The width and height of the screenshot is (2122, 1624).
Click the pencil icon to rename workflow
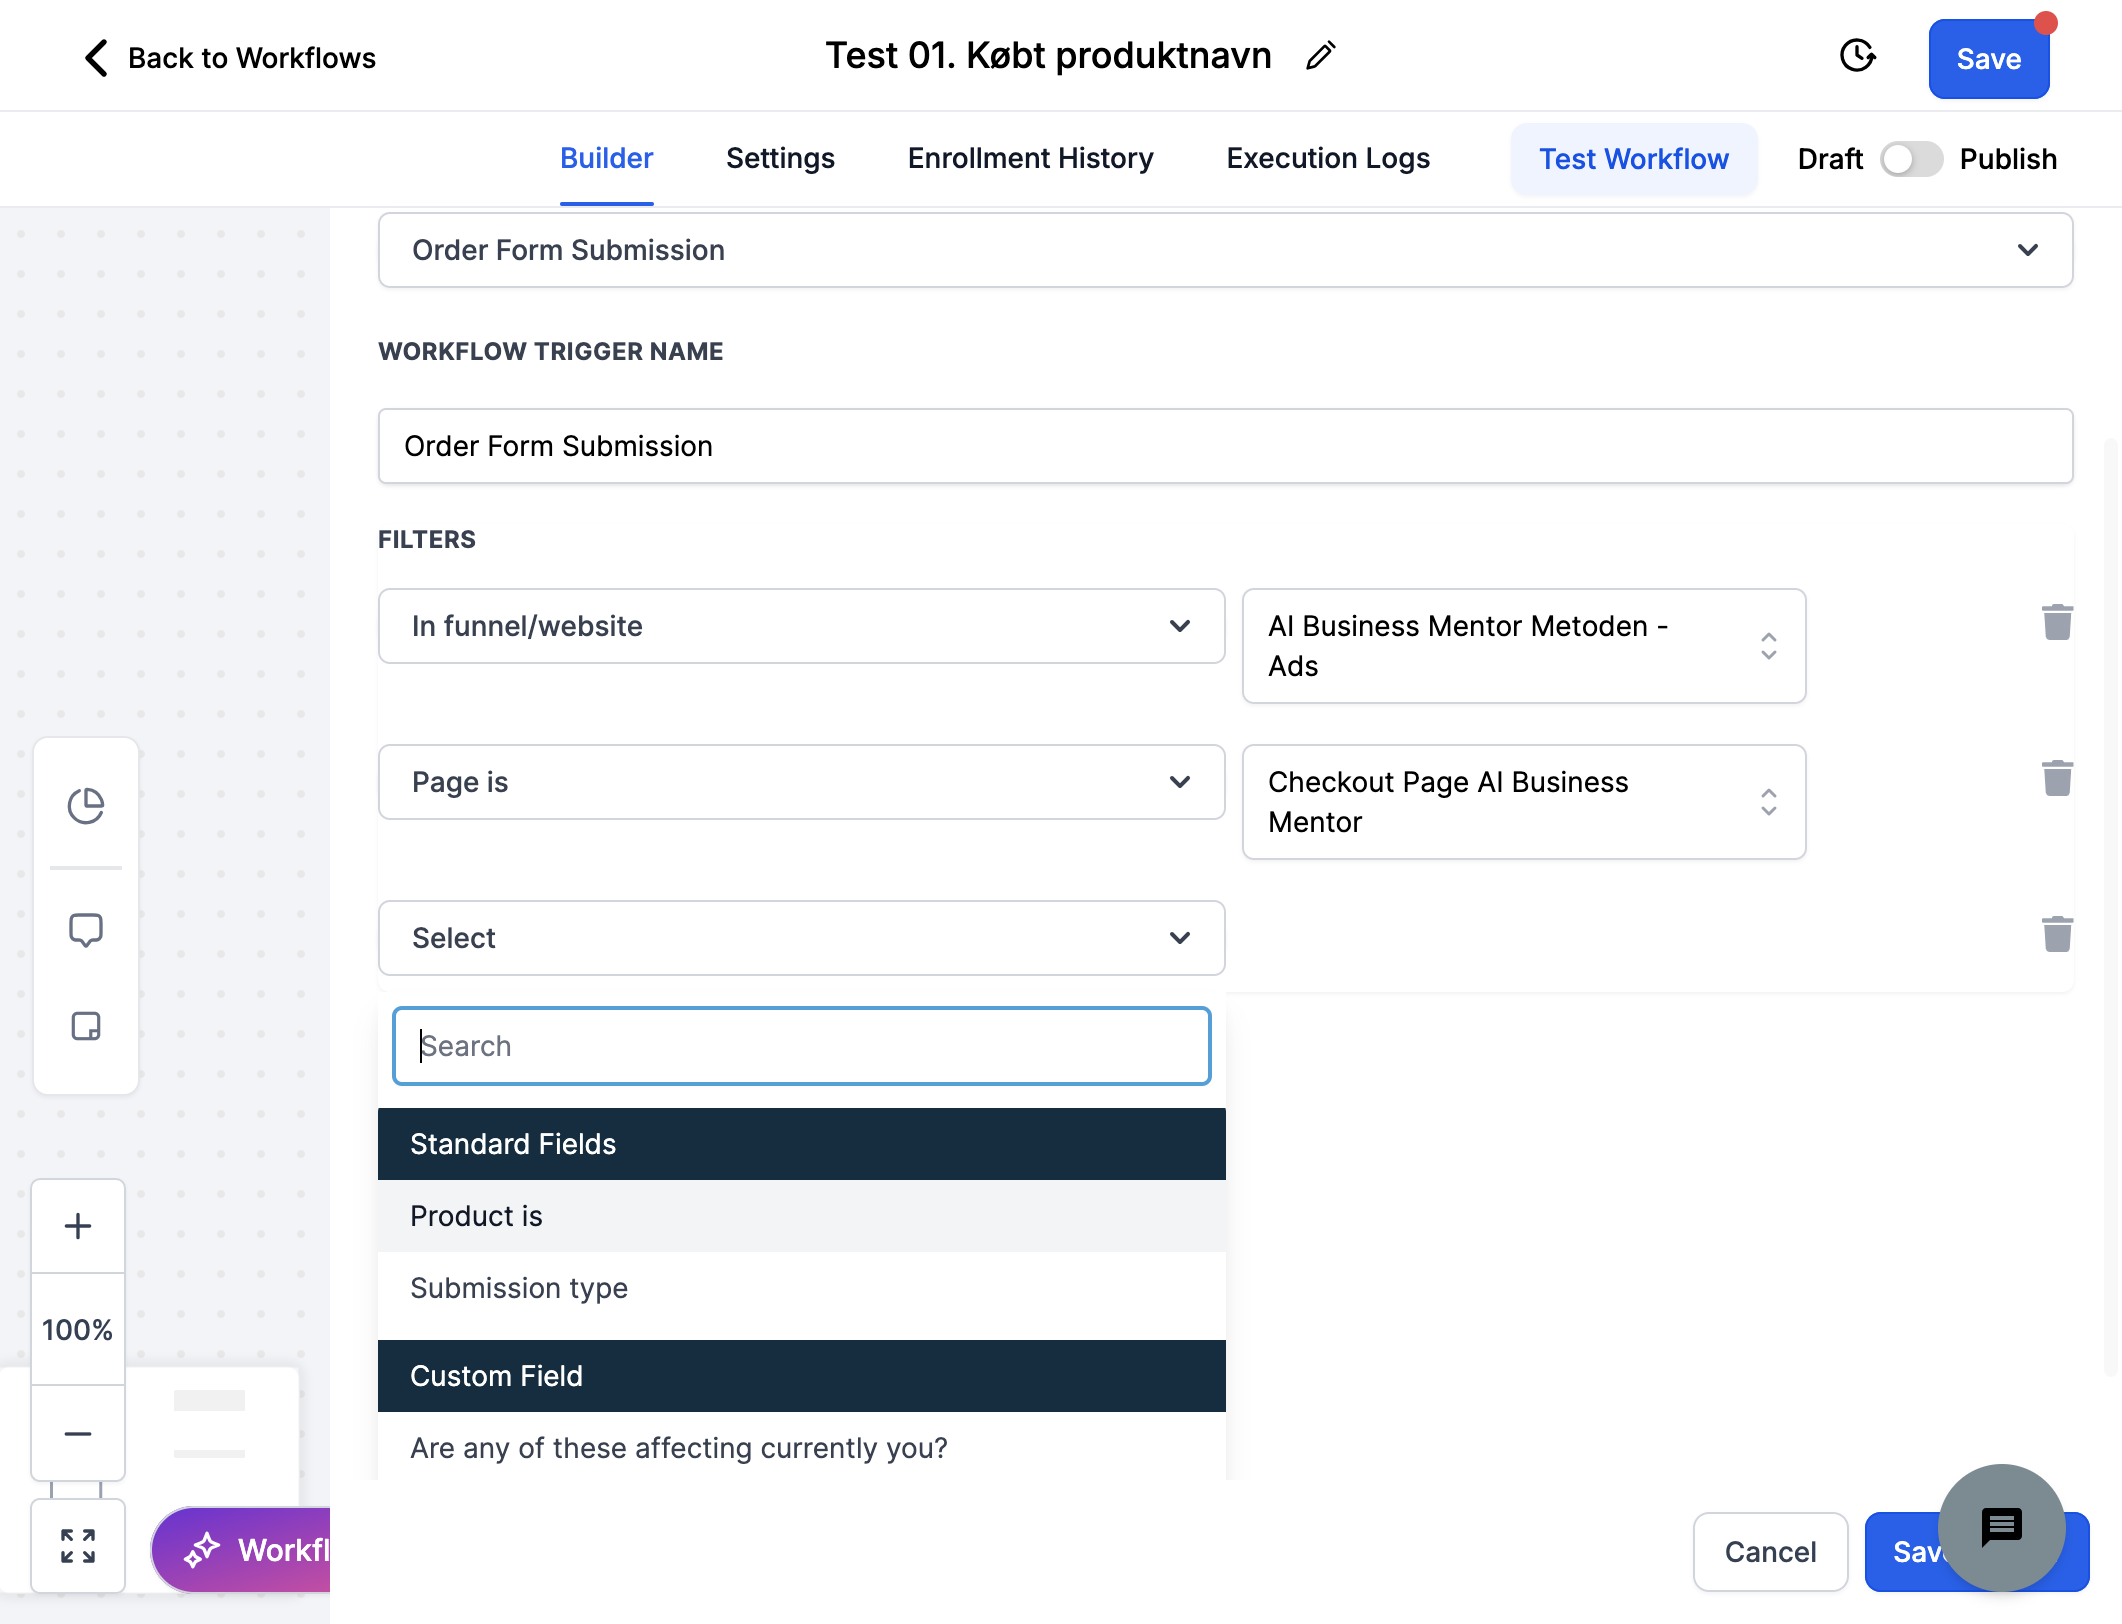tap(1320, 56)
